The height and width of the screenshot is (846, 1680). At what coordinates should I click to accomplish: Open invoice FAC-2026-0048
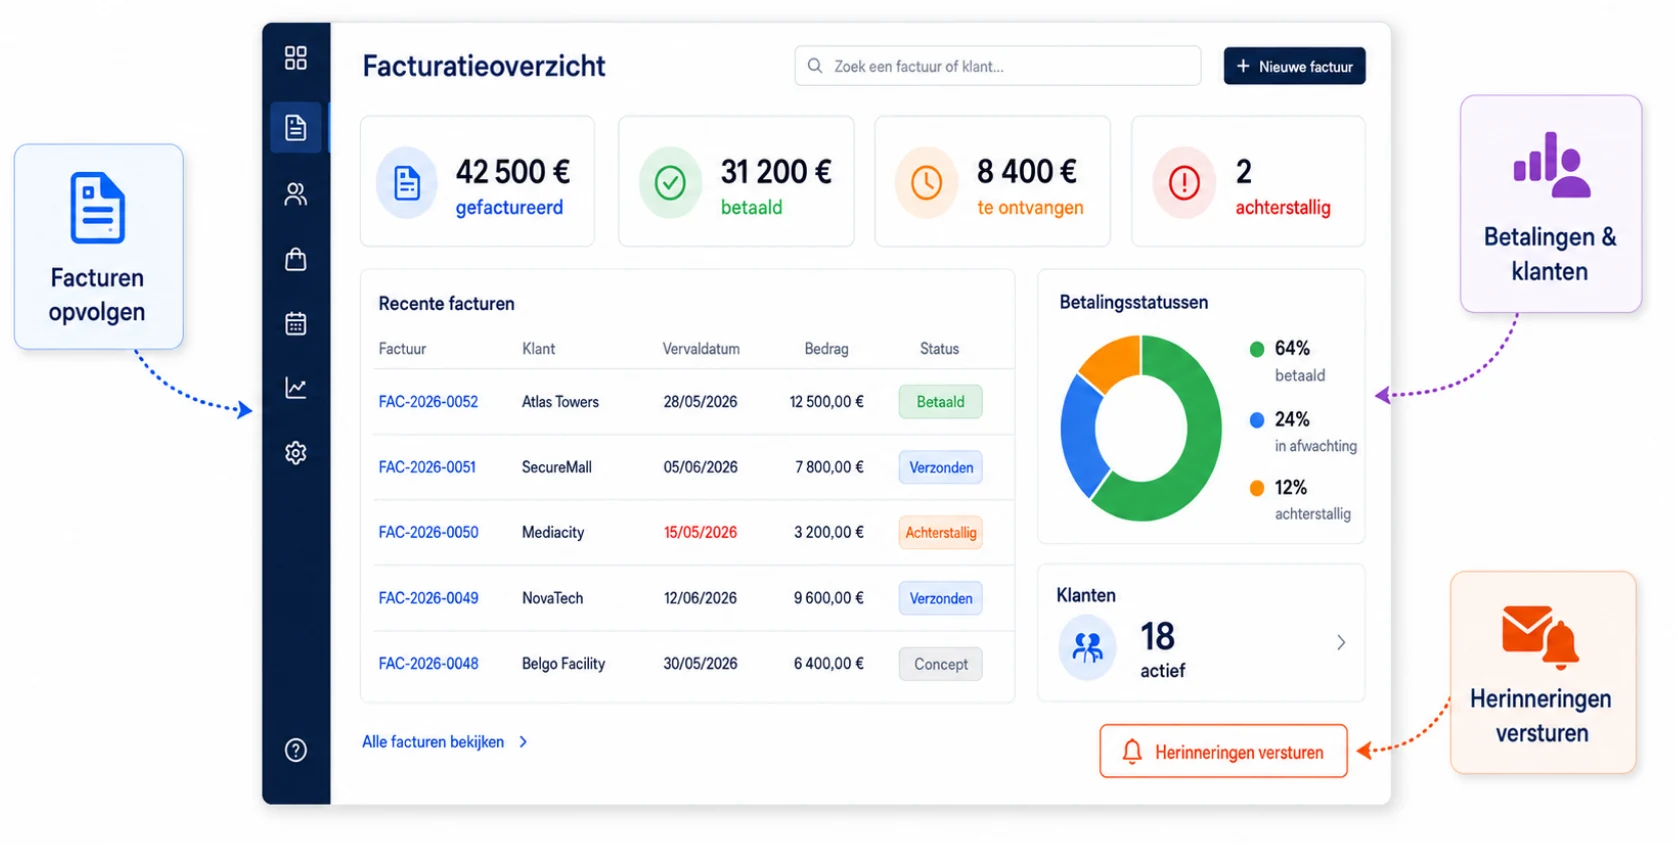click(x=428, y=664)
